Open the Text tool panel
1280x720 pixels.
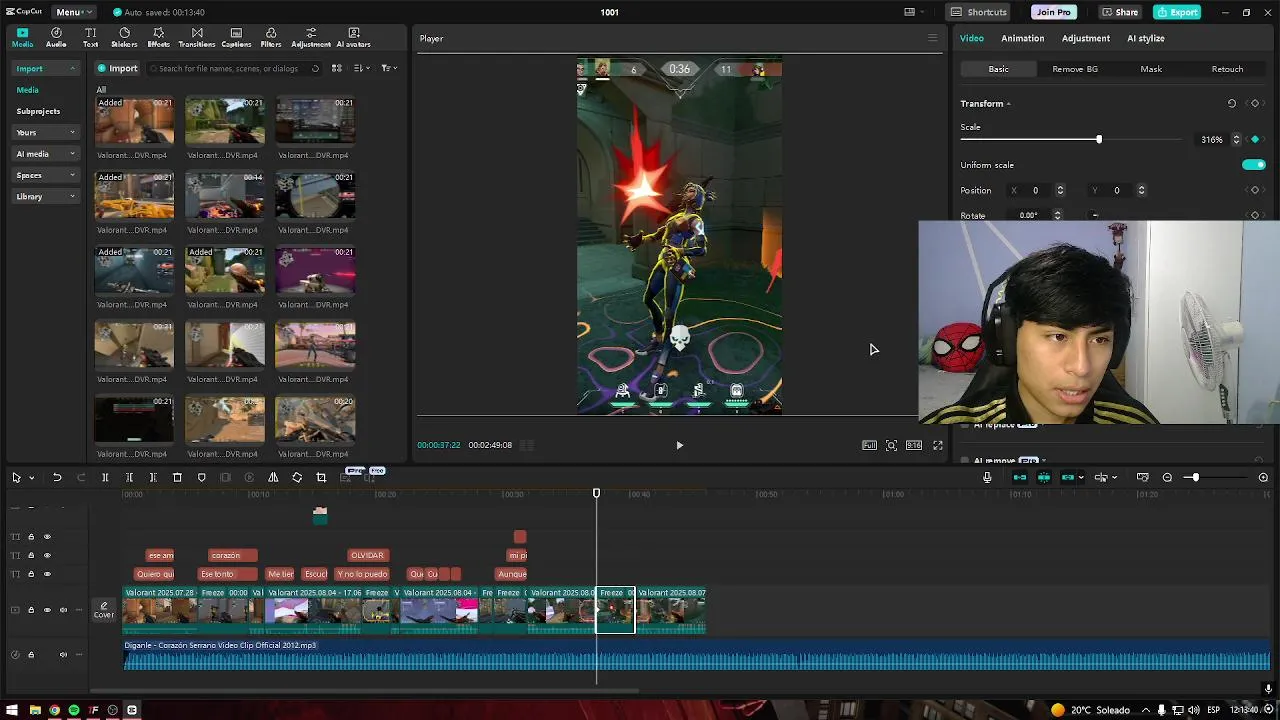click(x=90, y=38)
